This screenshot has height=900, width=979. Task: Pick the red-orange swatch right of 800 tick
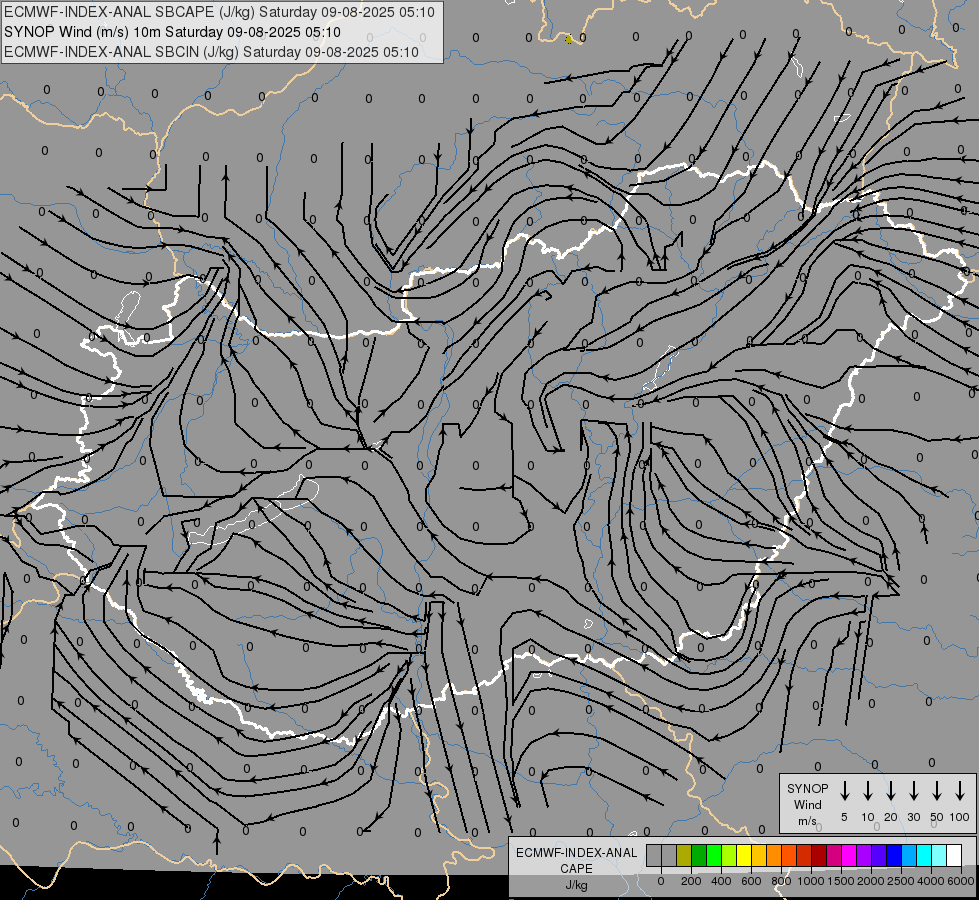pyautogui.click(x=789, y=855)
